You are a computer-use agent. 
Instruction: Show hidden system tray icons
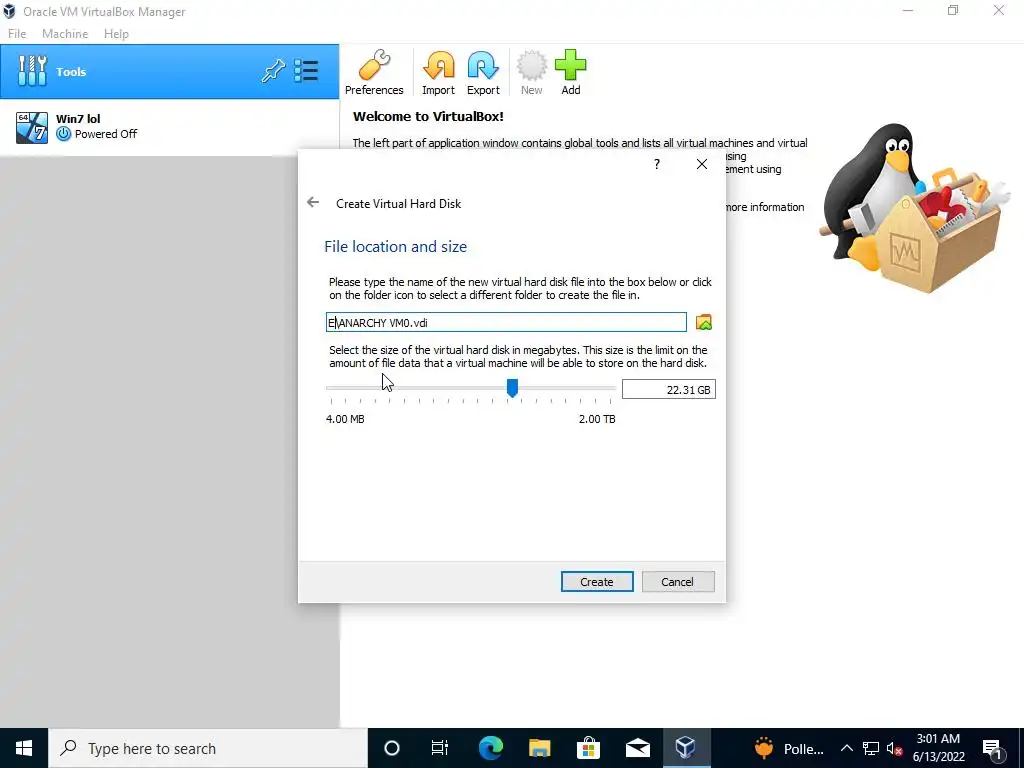point(846,748)
